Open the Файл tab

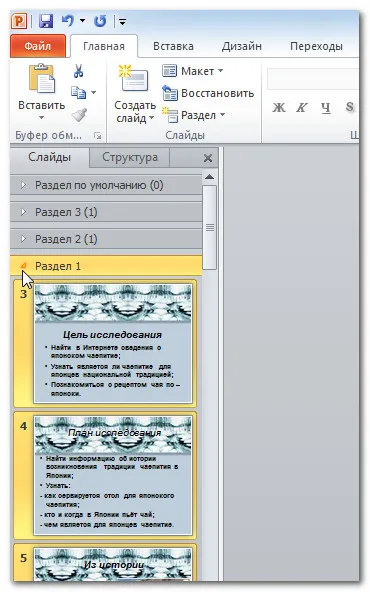tap(38, 46)
